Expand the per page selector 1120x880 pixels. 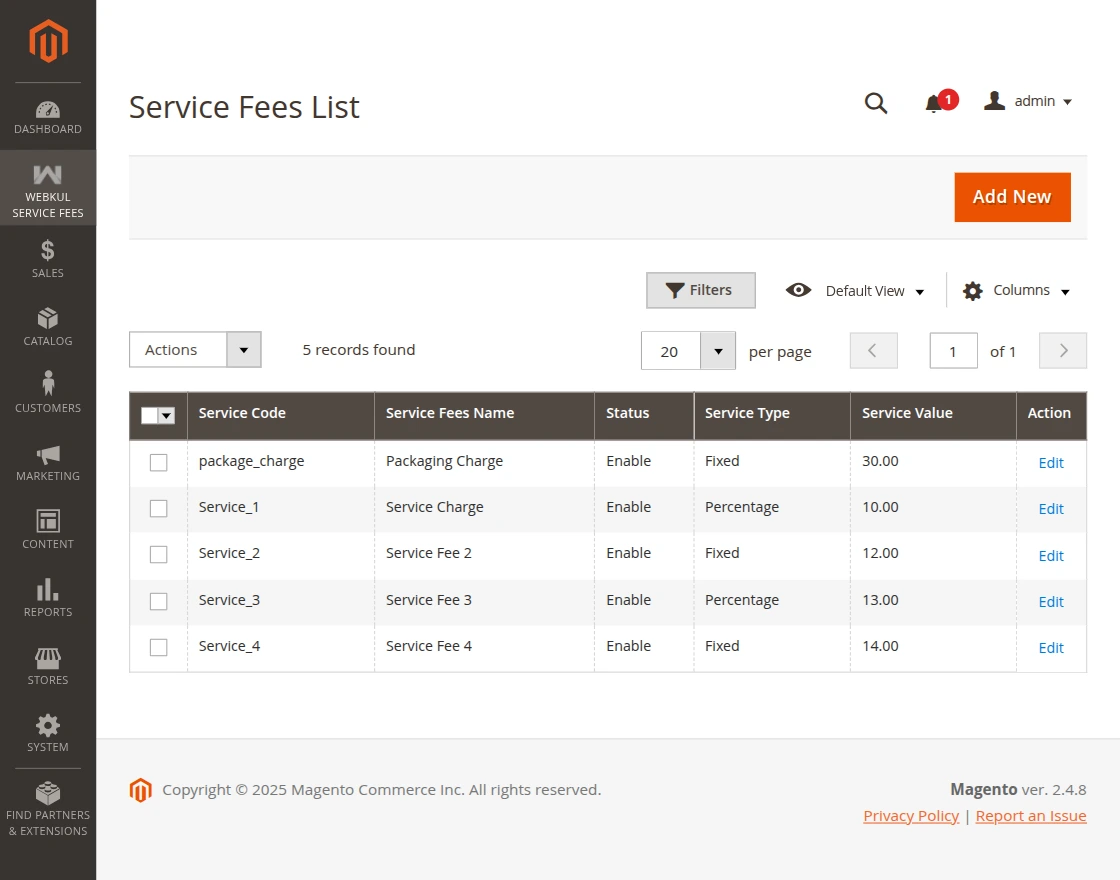coord(717,351)
